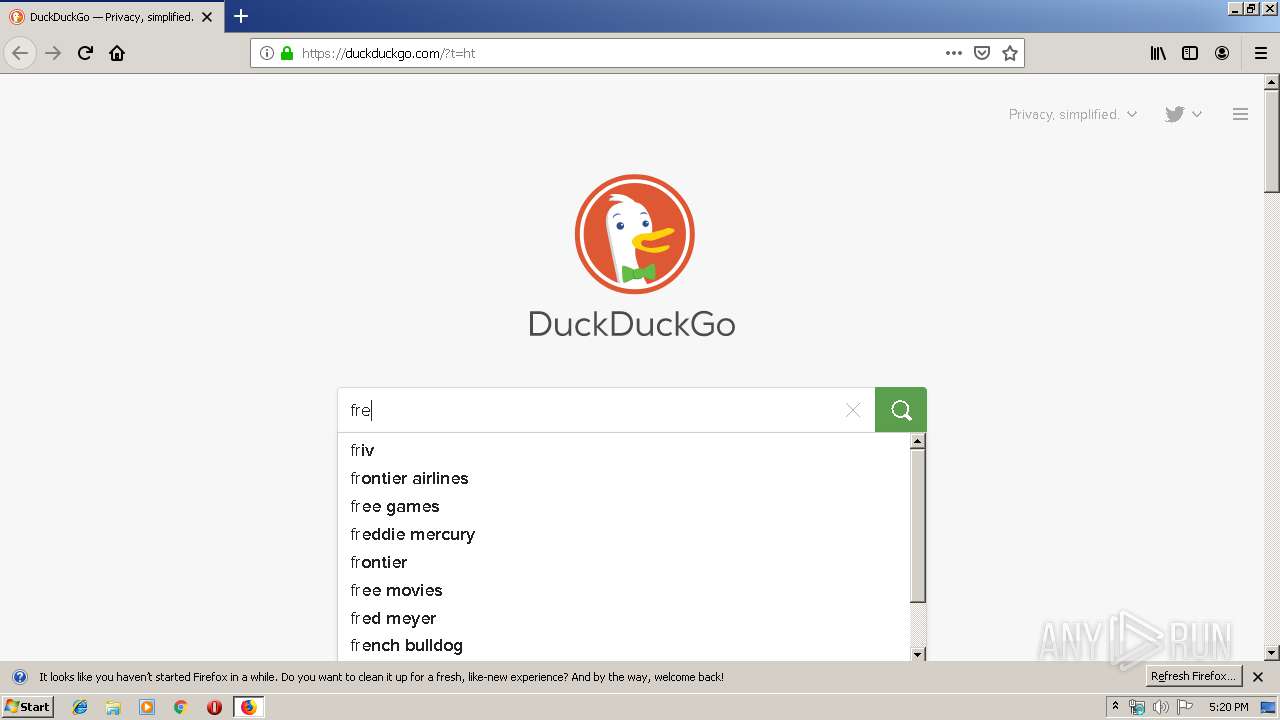Viewport: 1280px width, 720px height.
Task: Open page actions three-dot menu
Action: pyautogui.click(x=954, y=53)
